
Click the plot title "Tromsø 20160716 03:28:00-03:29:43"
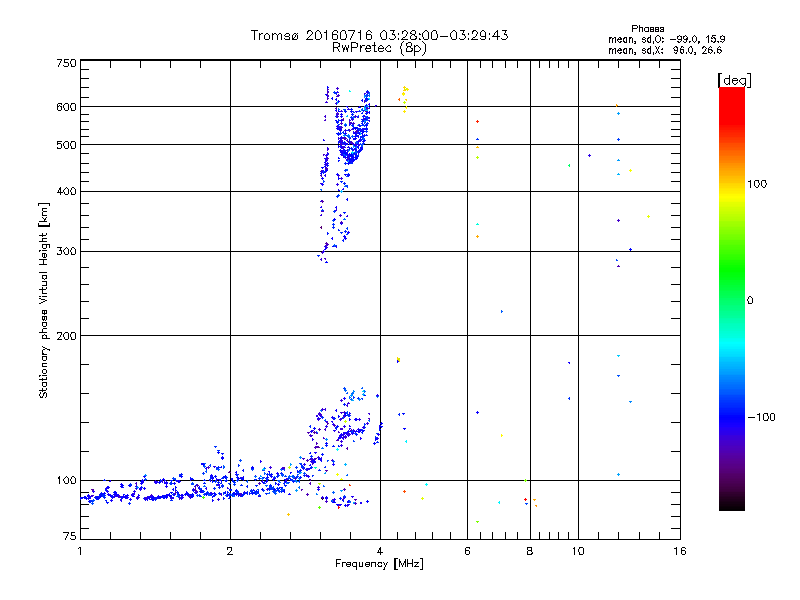(x=379, y=35)
